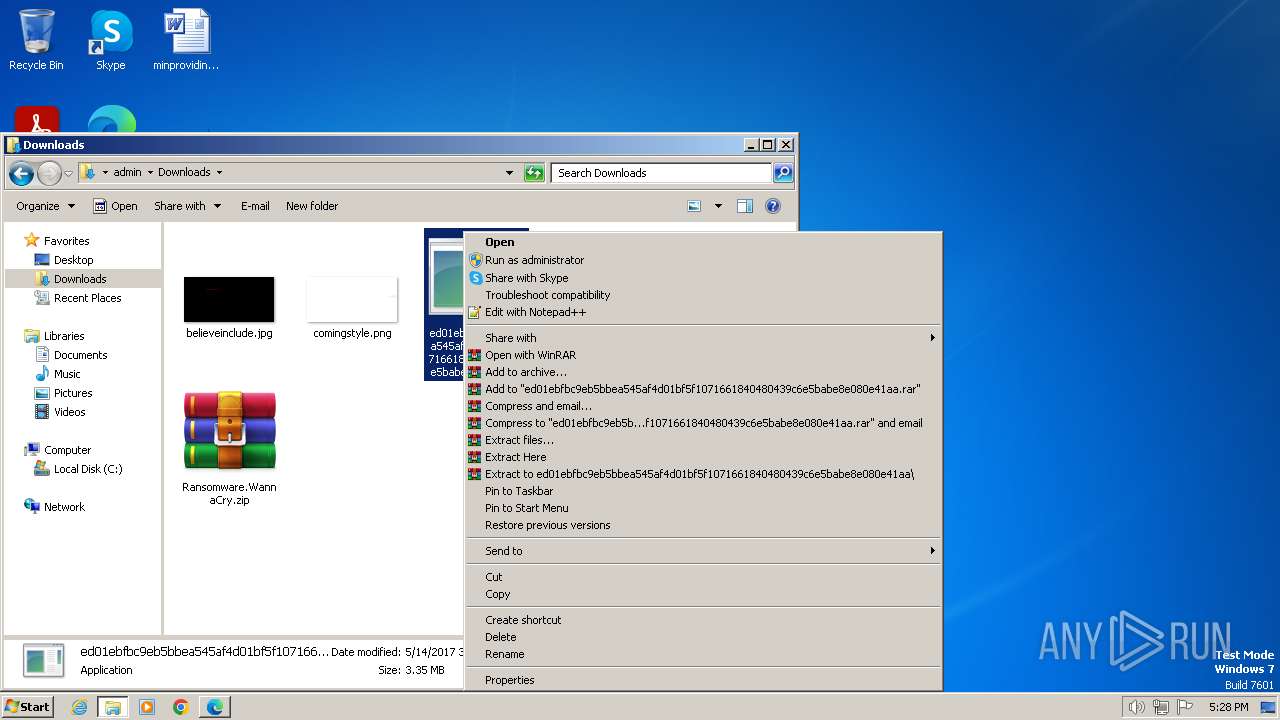Expand the admin breadcrumb dropdown arrow

(150, 172)
